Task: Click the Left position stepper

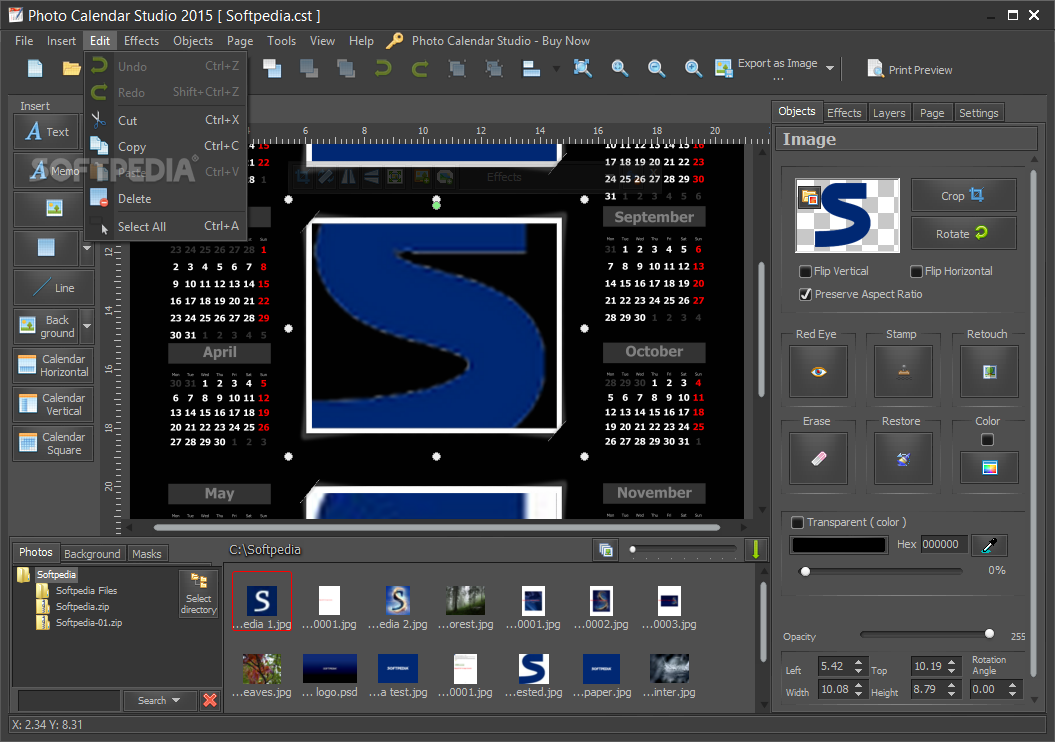Action: (858, 667)
